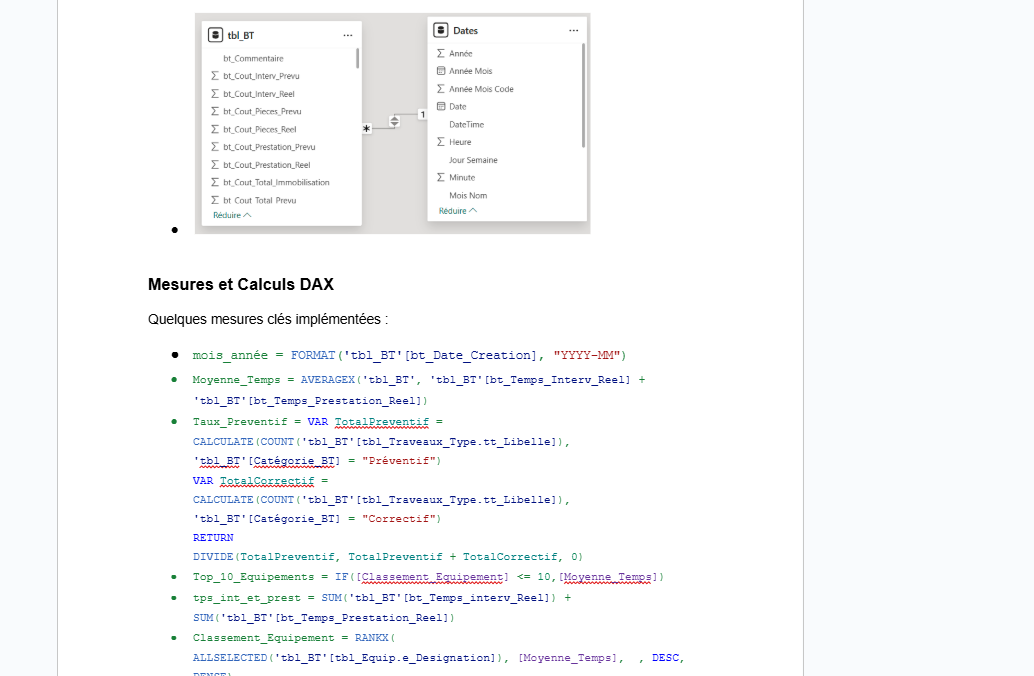1034x676 pixels.
Task: Open the Dates table more options ellipsis
Action: click(x=574, y=30)
